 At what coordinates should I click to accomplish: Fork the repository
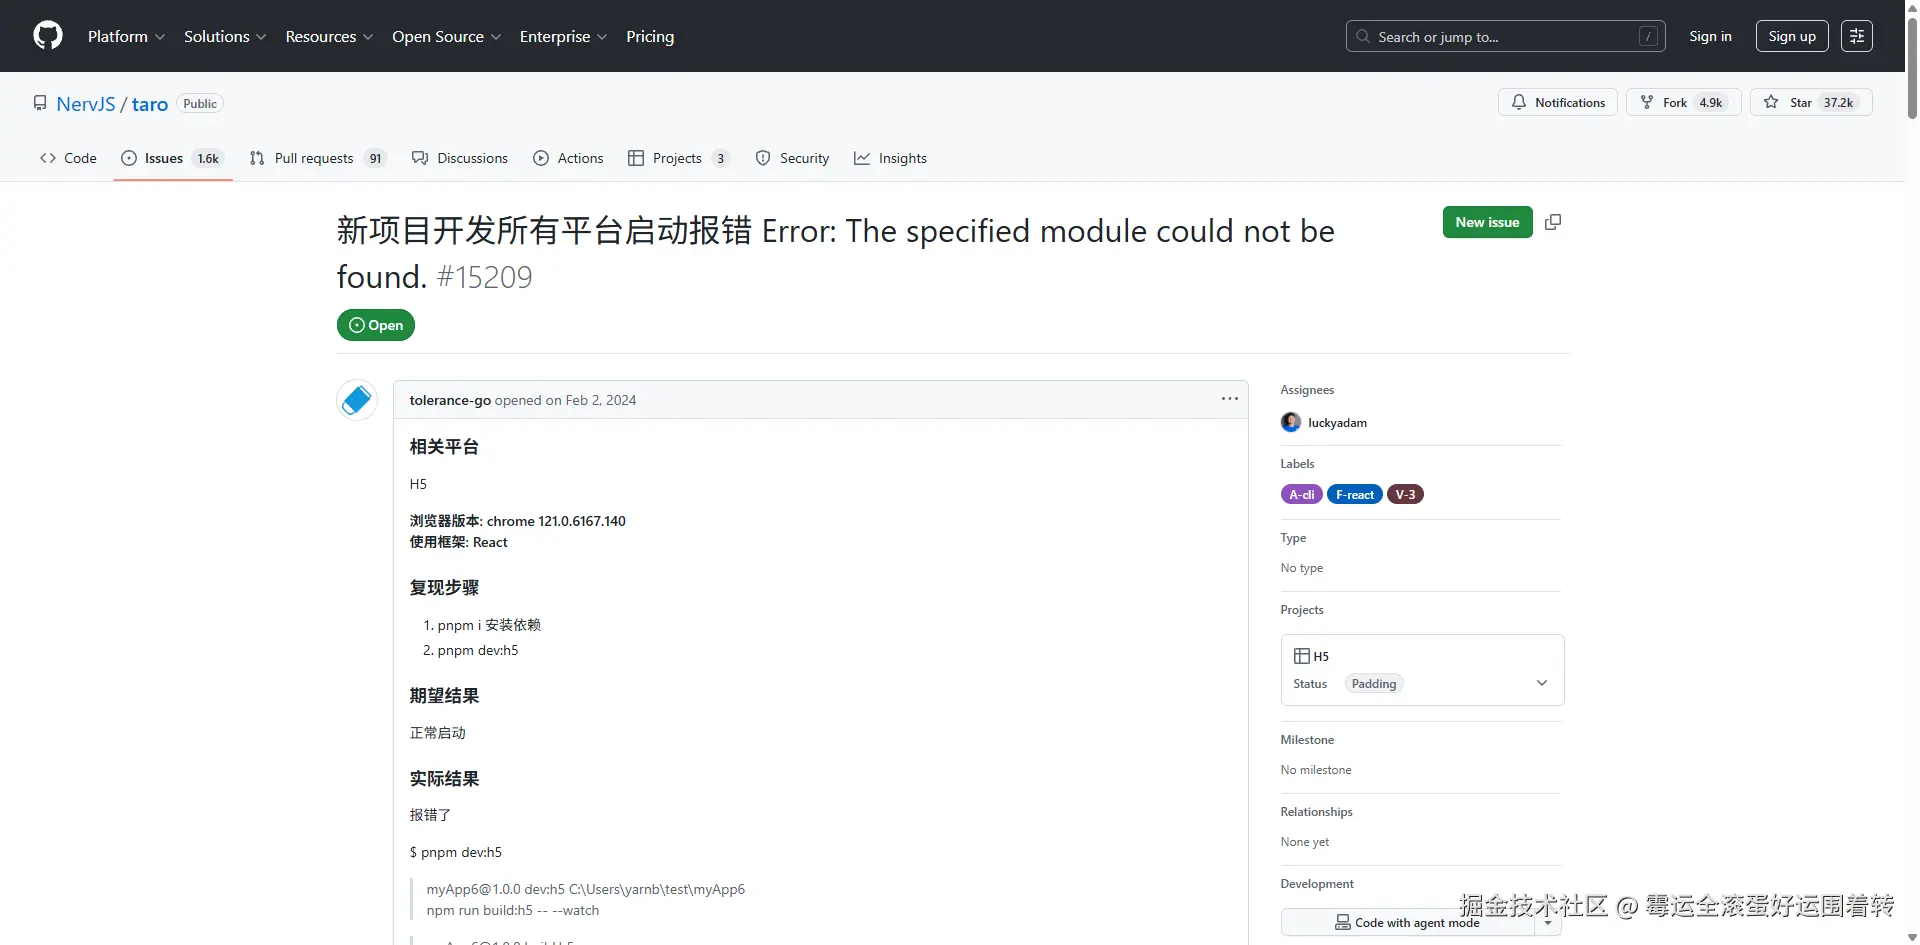[1684, 102]
